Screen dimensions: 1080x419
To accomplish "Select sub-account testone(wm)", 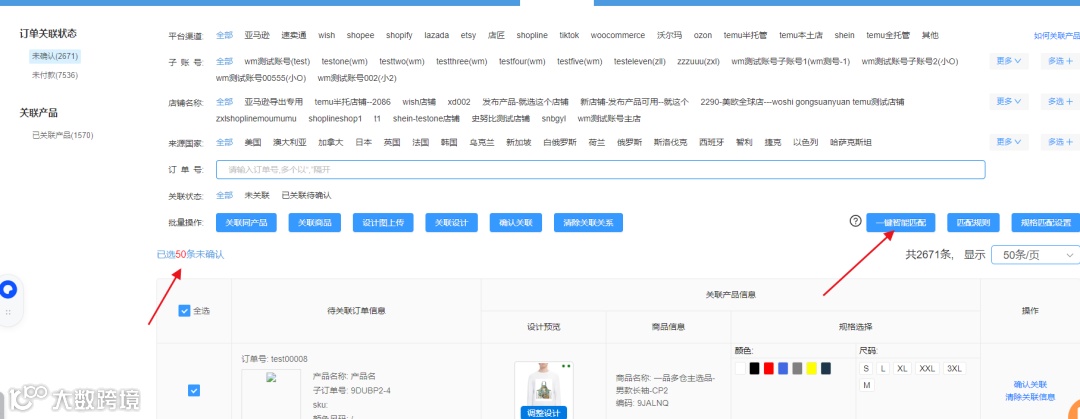I will (x=344, y=61).
